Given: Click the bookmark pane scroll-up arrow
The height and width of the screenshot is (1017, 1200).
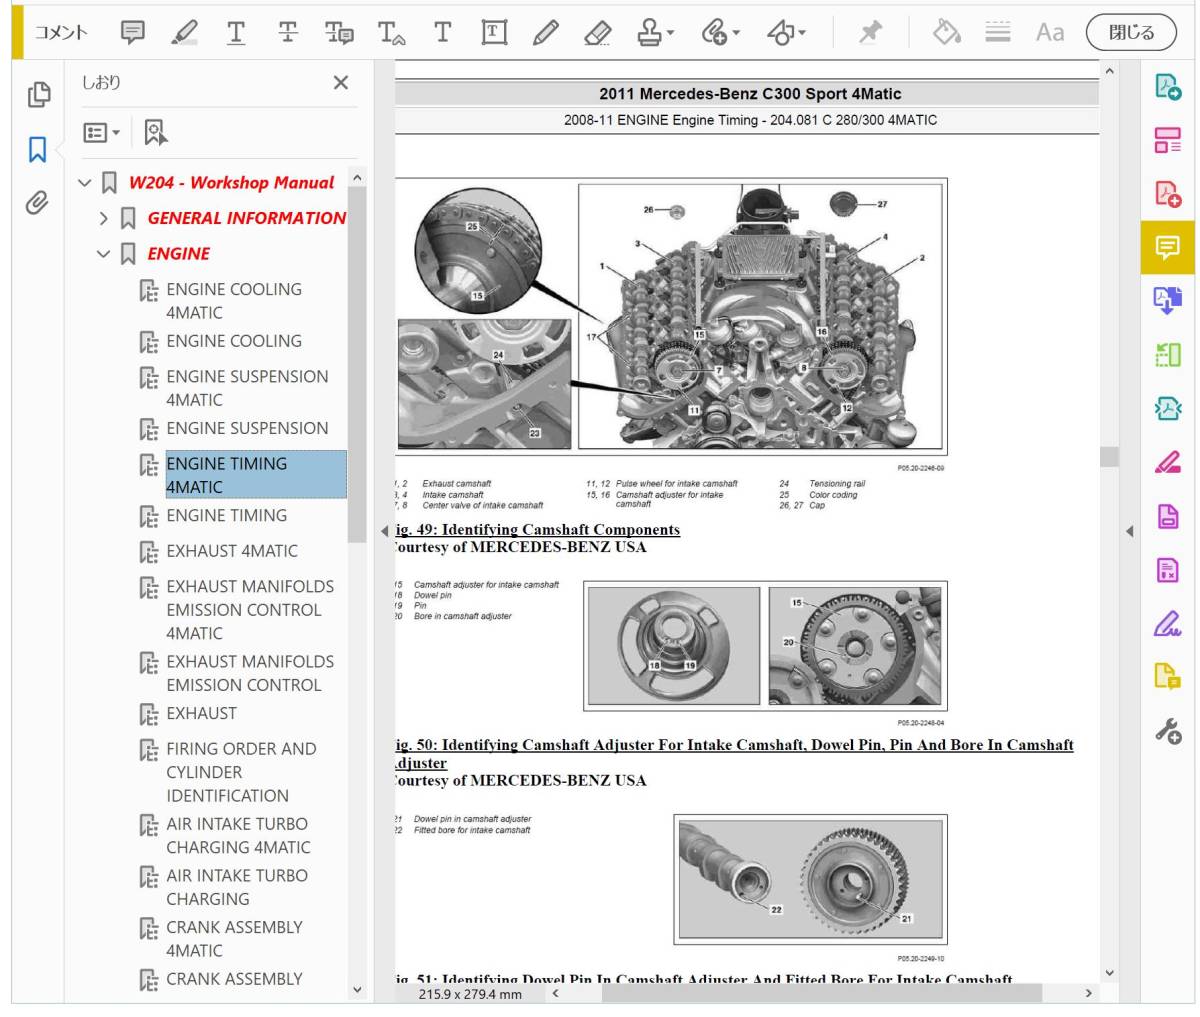Looking at the screenshot, I should 357,177.
